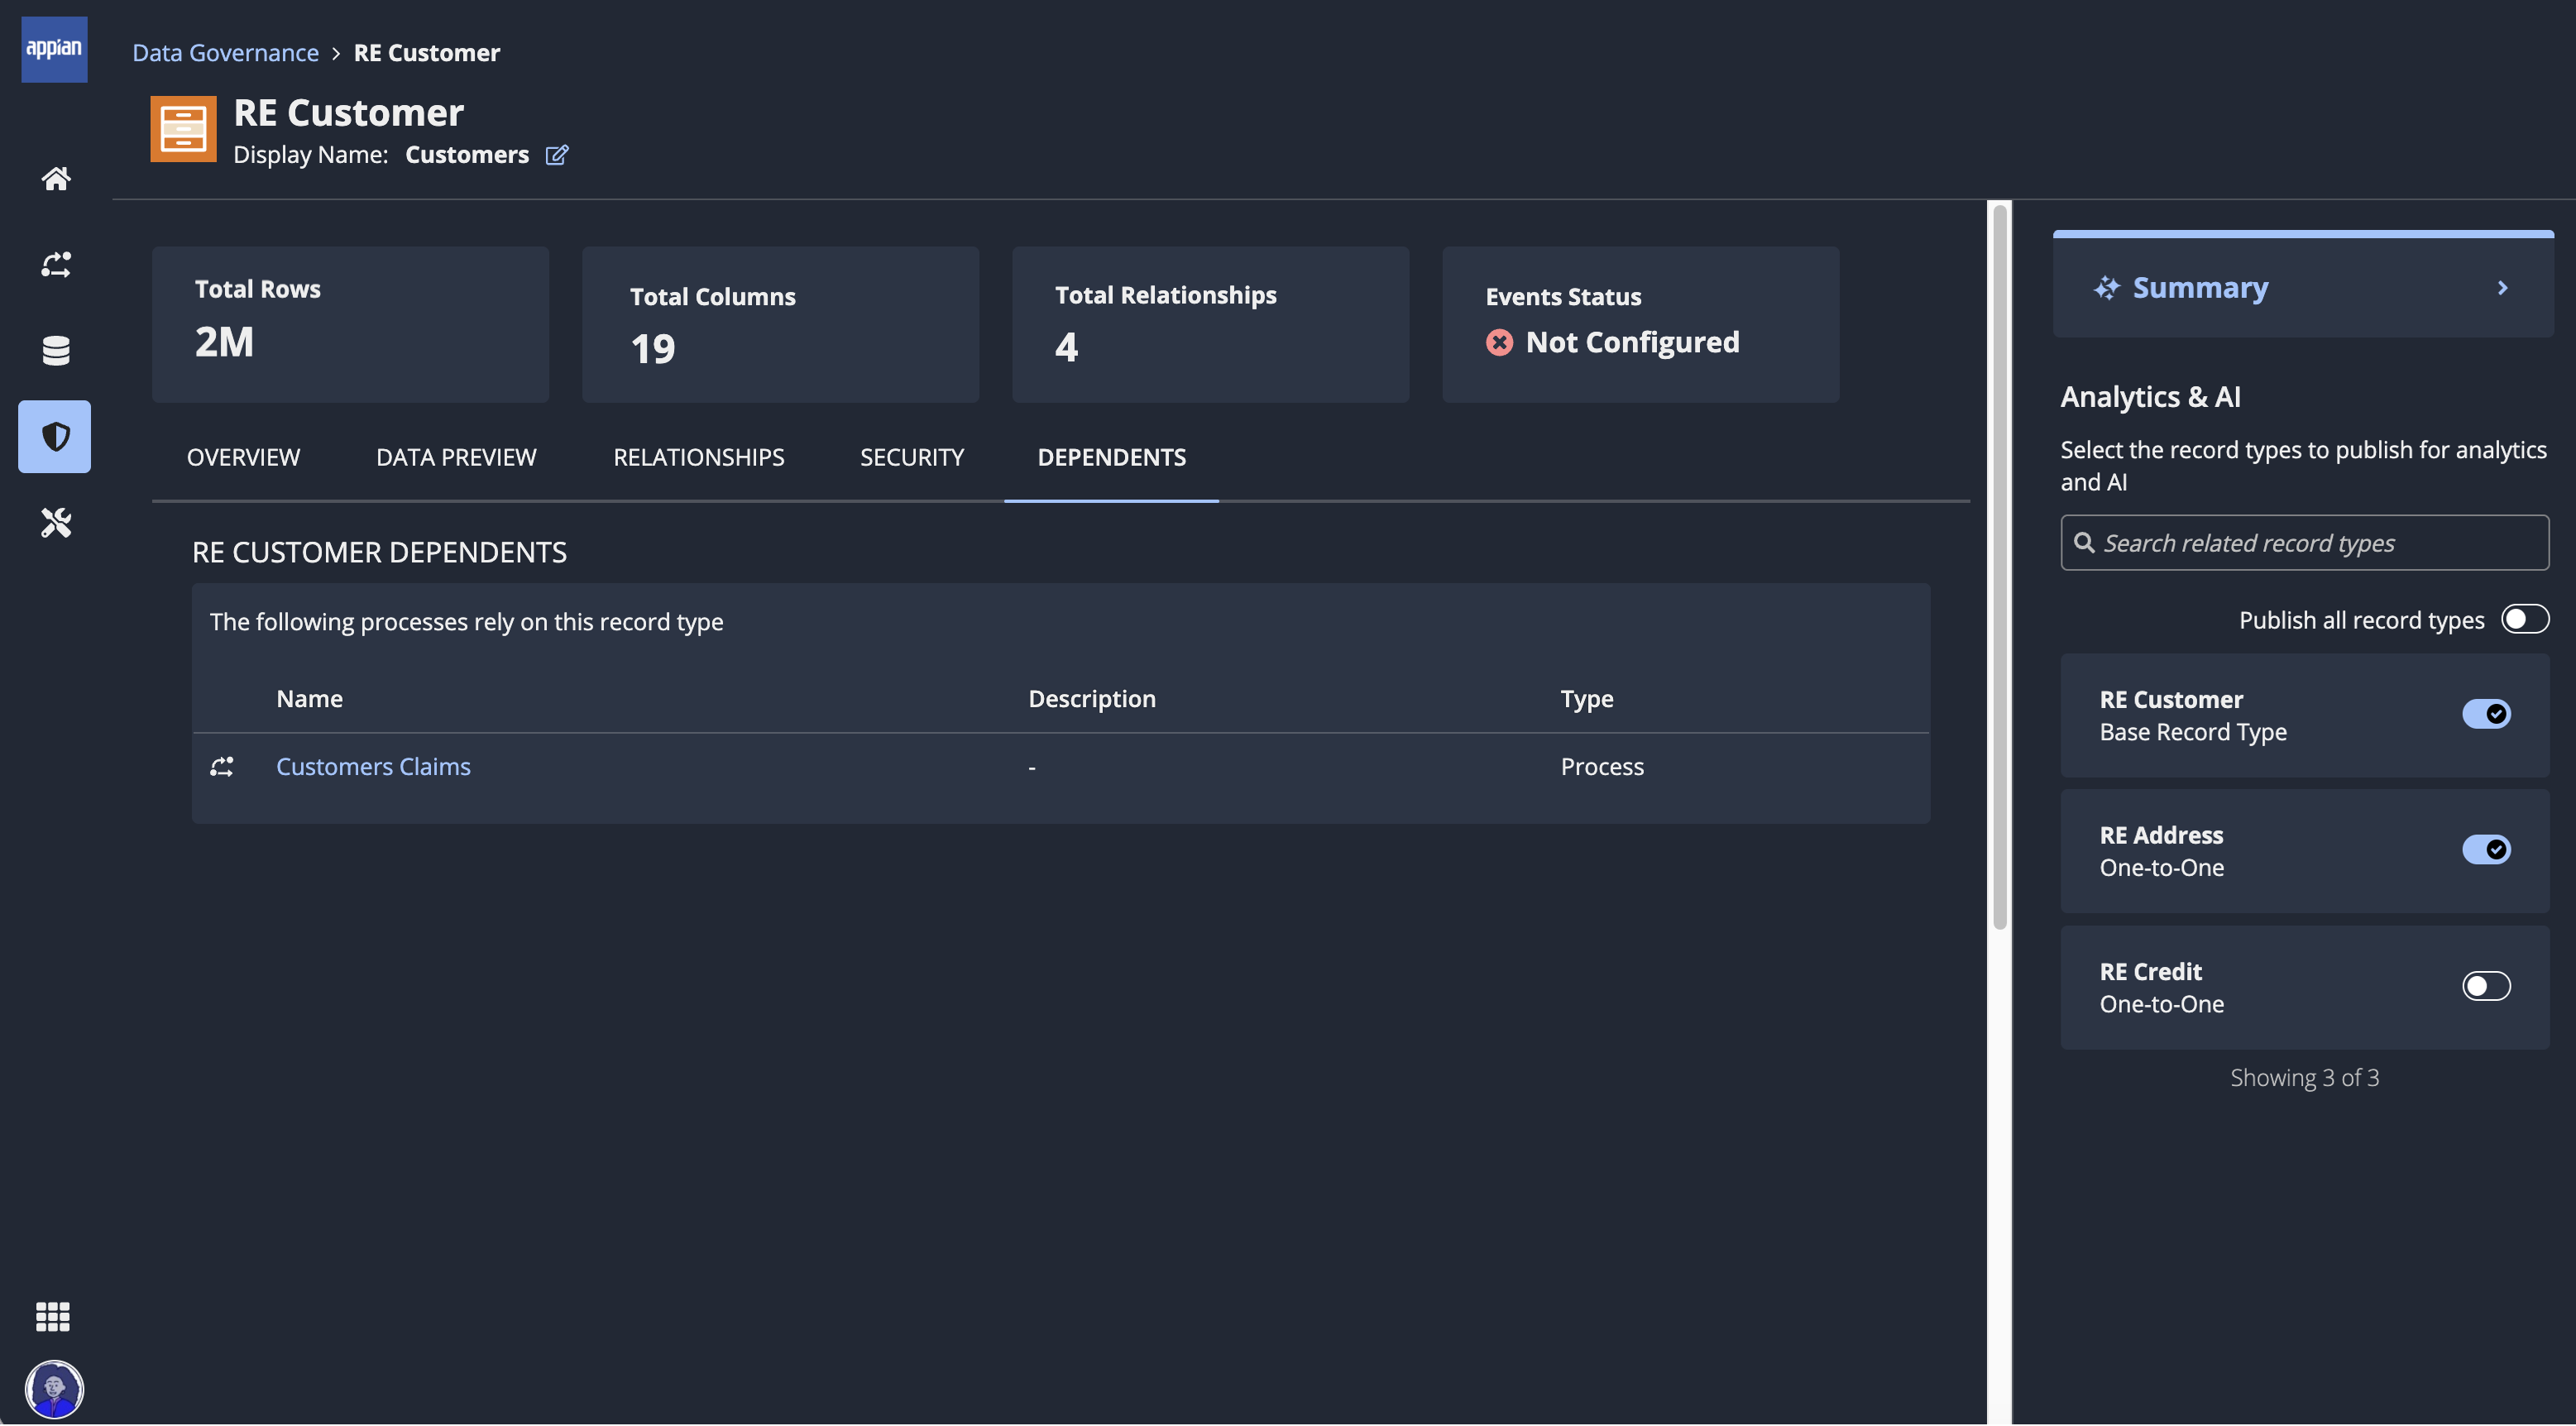Disable the RE Customer publish toggle
Image resolution: width=2576 pixels, height=1426 pixels.
(2486, 713)
